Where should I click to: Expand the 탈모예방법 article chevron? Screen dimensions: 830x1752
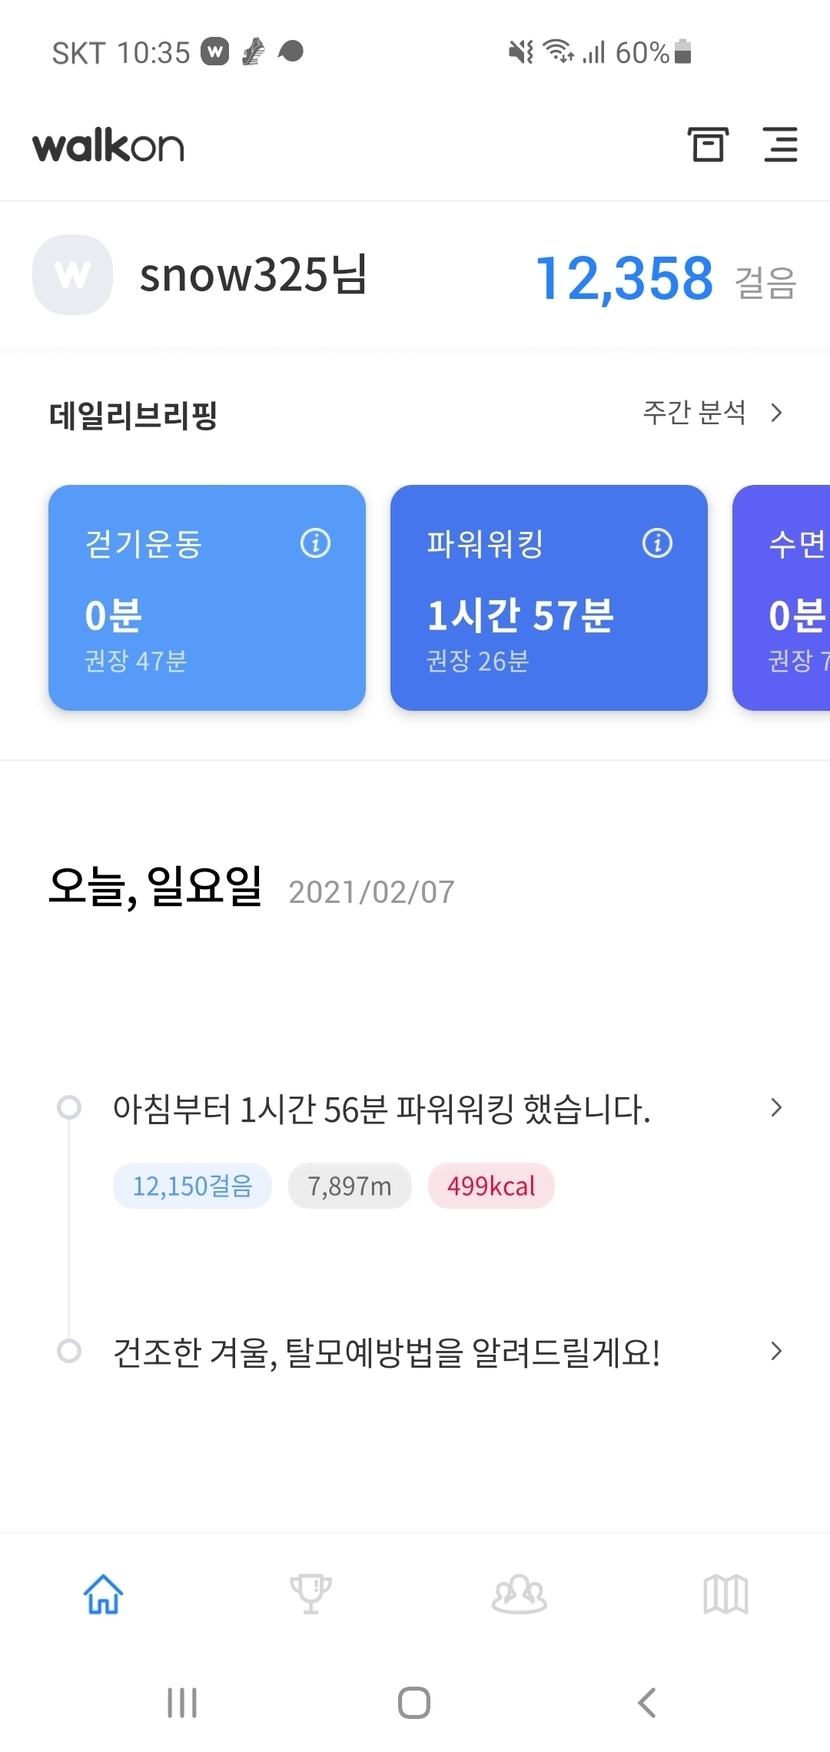776,1351
